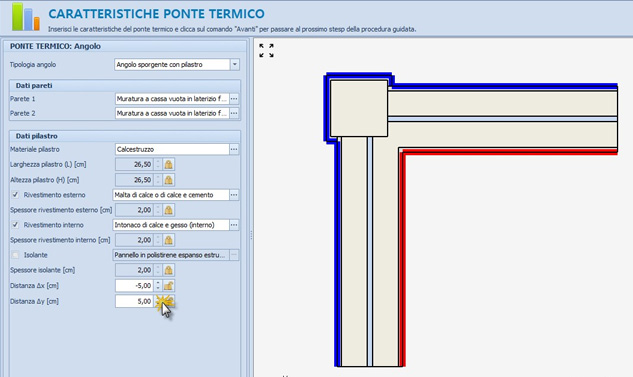Uncheck Rivestimento interno checkbox
The height and width of the screenshot is (377, 633).
pyautogui.click(x=15, y=225)
